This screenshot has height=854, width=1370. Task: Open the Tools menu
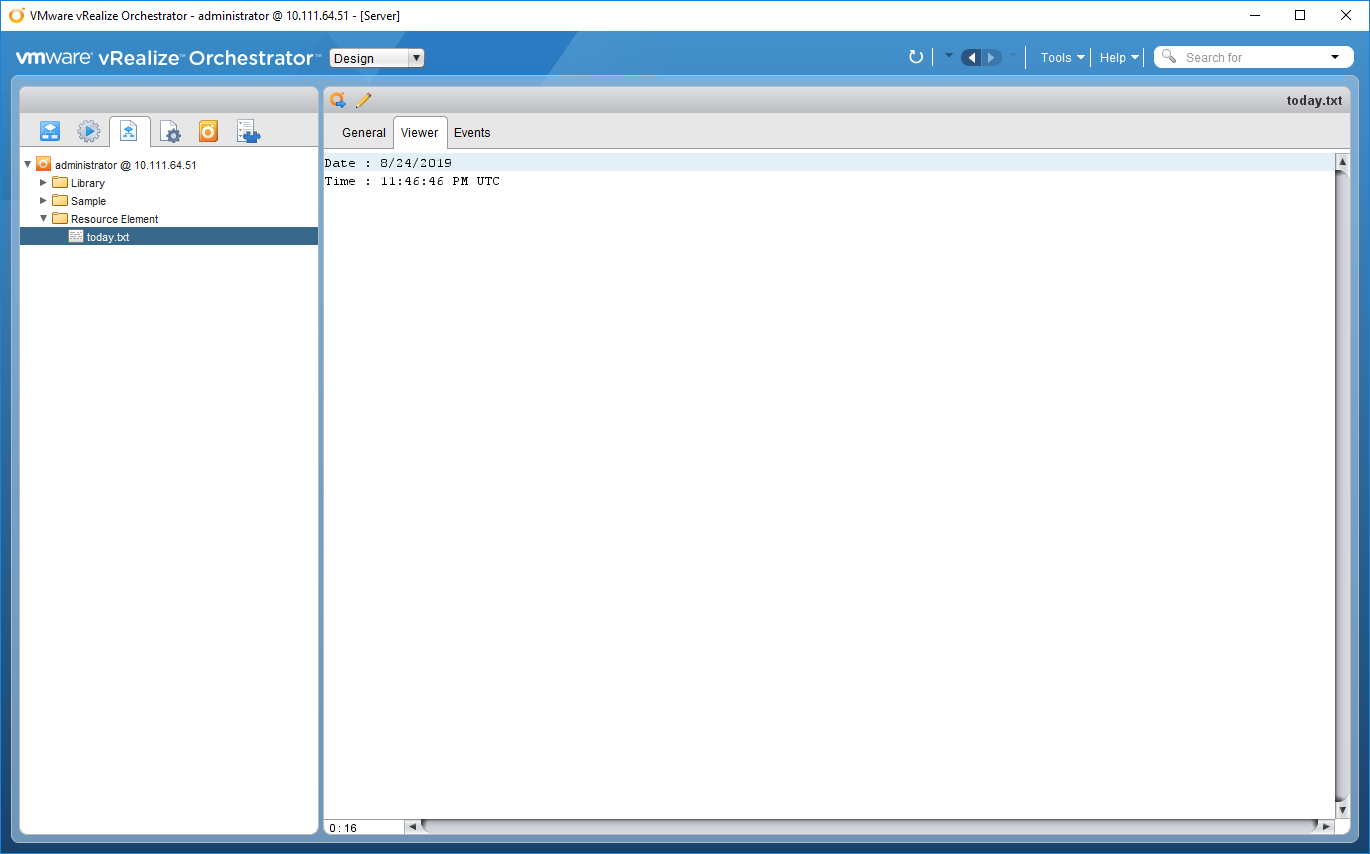(1061, 58)
